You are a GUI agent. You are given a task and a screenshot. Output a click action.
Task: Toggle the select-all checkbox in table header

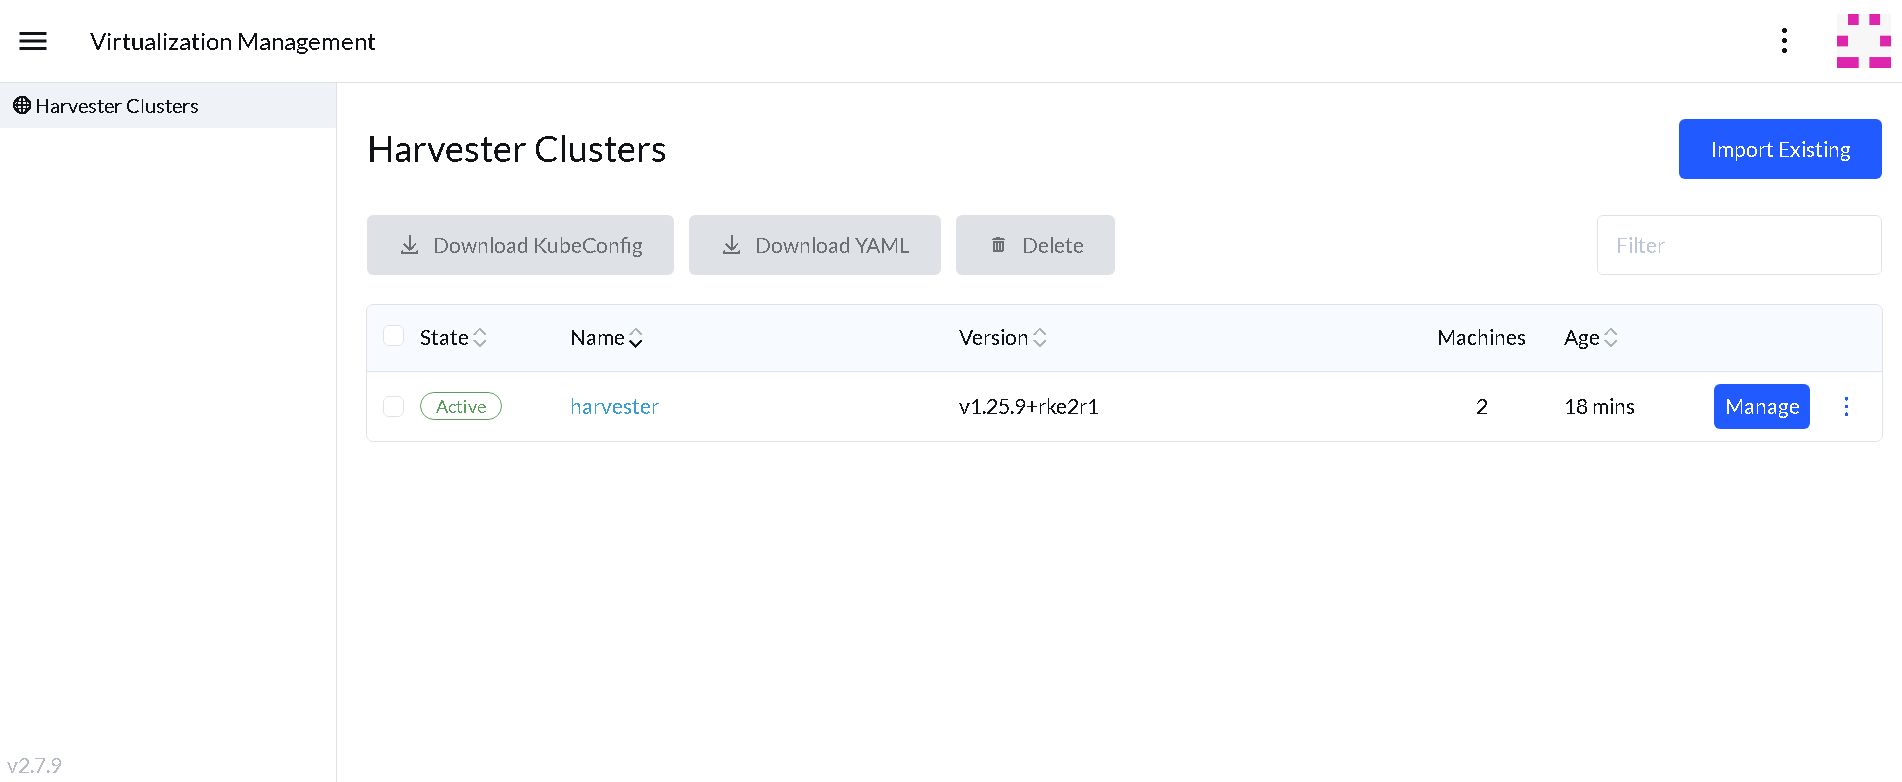[394, 336]
